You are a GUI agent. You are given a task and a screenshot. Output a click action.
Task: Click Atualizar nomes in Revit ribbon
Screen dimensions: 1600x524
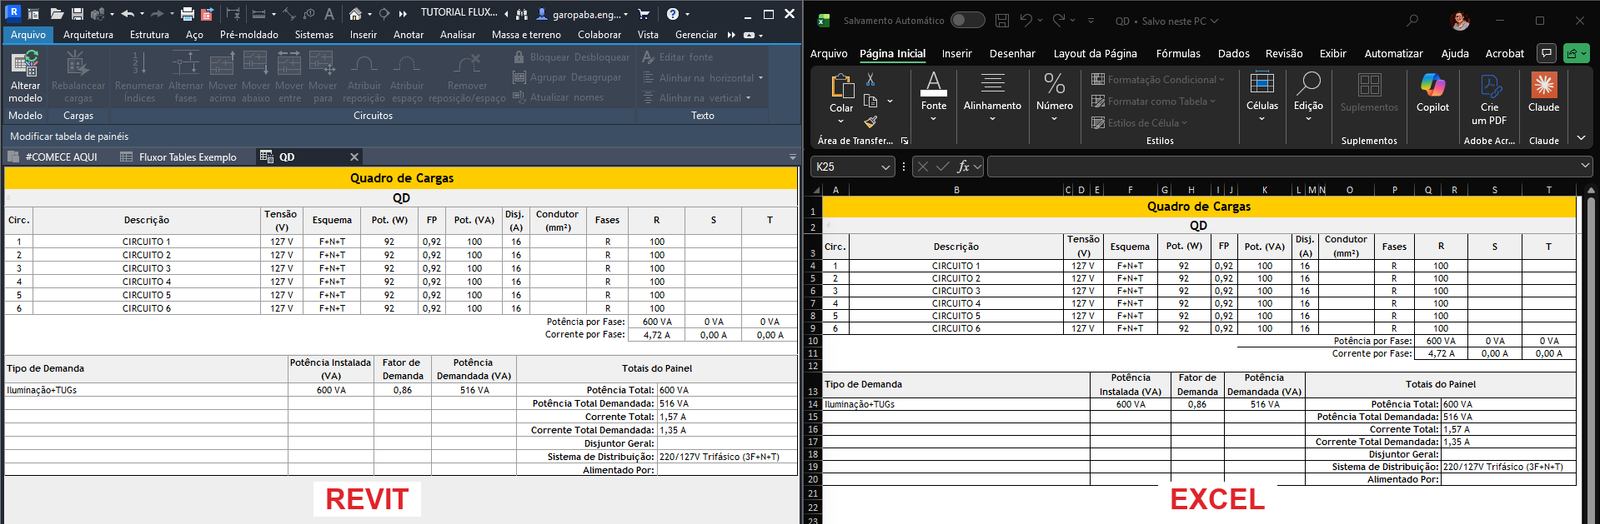558,97
